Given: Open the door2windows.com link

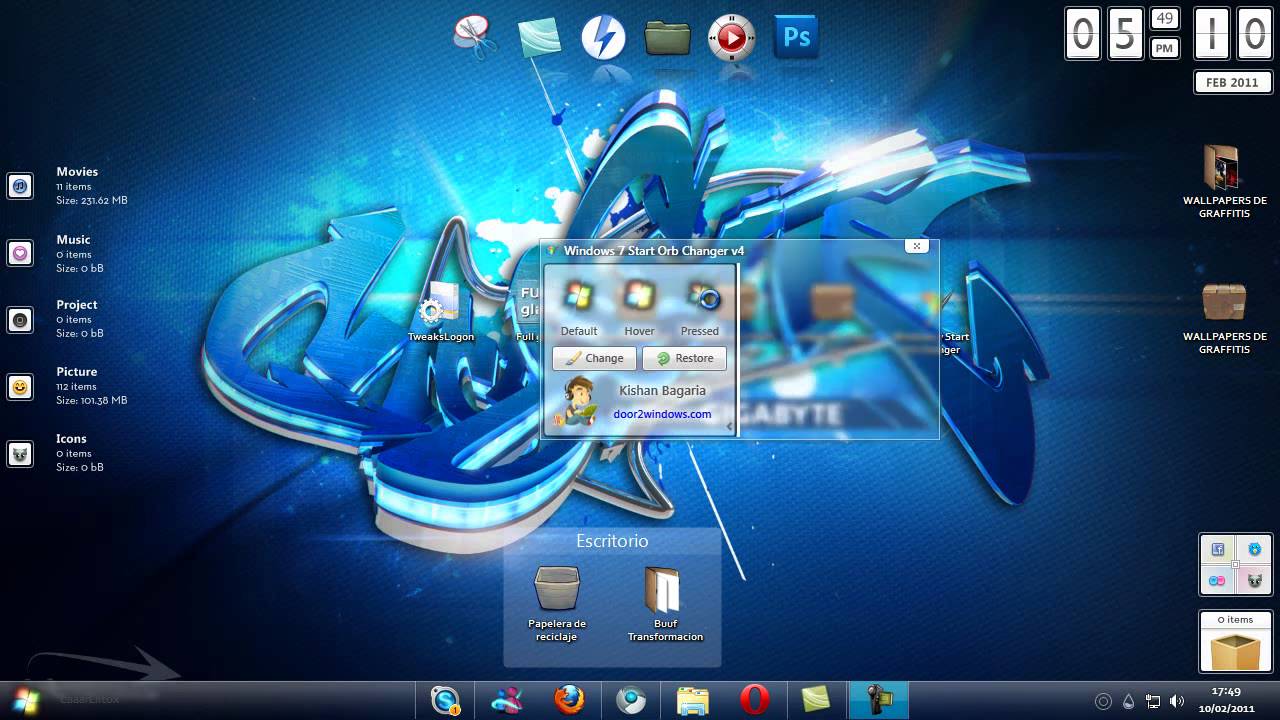Looking at the screenshot, I should (662, 414).
